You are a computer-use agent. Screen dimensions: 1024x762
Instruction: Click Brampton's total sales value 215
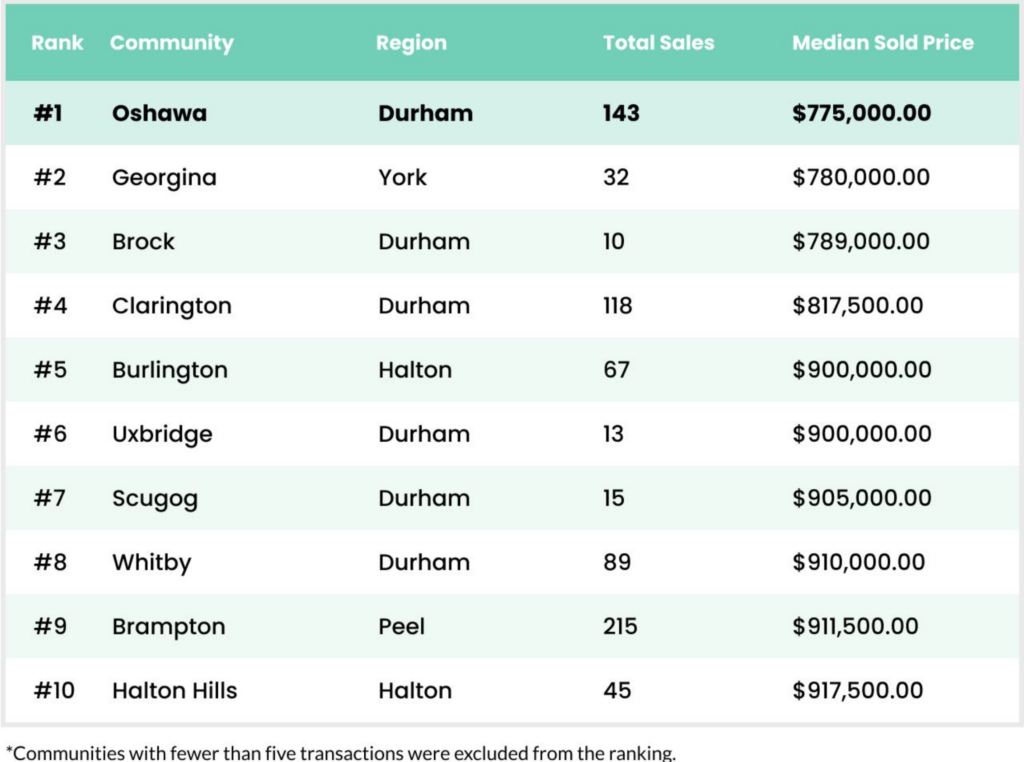620,627
